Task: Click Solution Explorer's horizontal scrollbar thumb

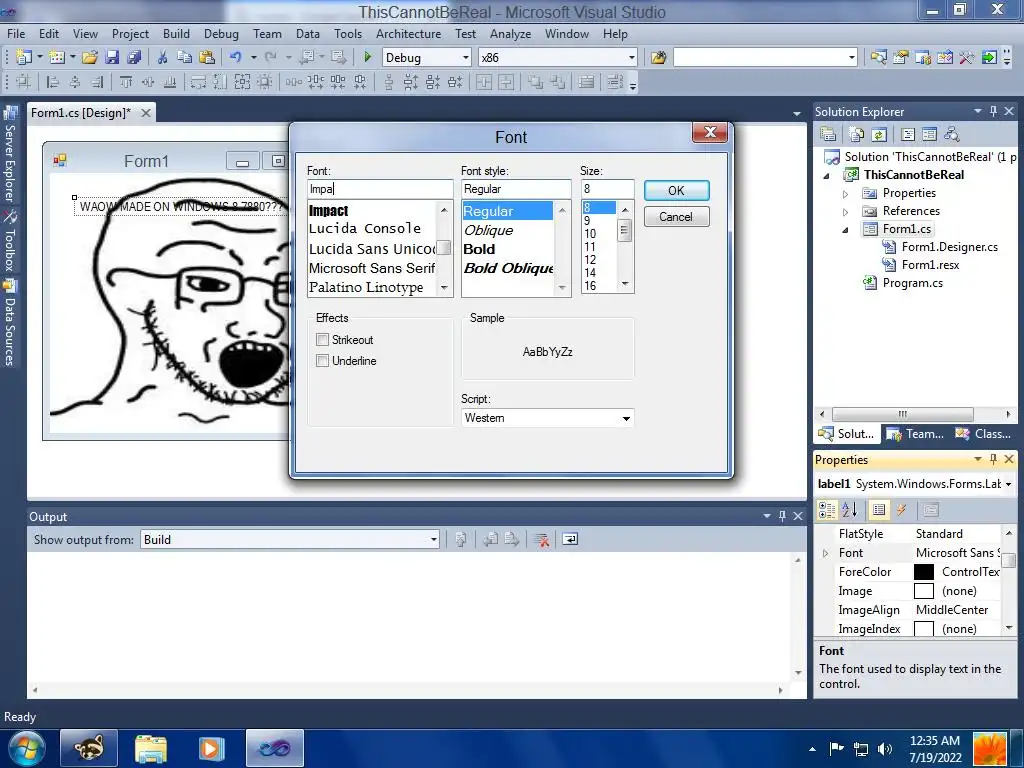Action: [x=903, y=414]
